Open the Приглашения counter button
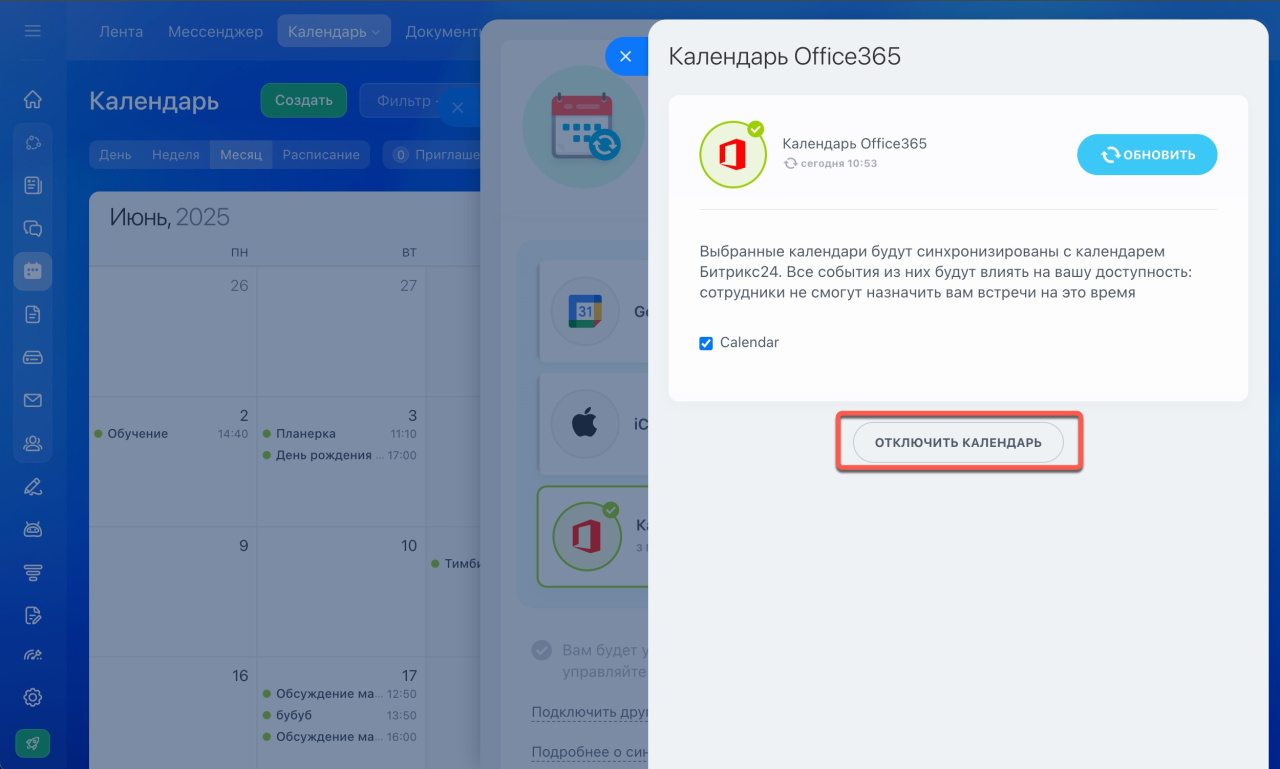 point(433,155)
